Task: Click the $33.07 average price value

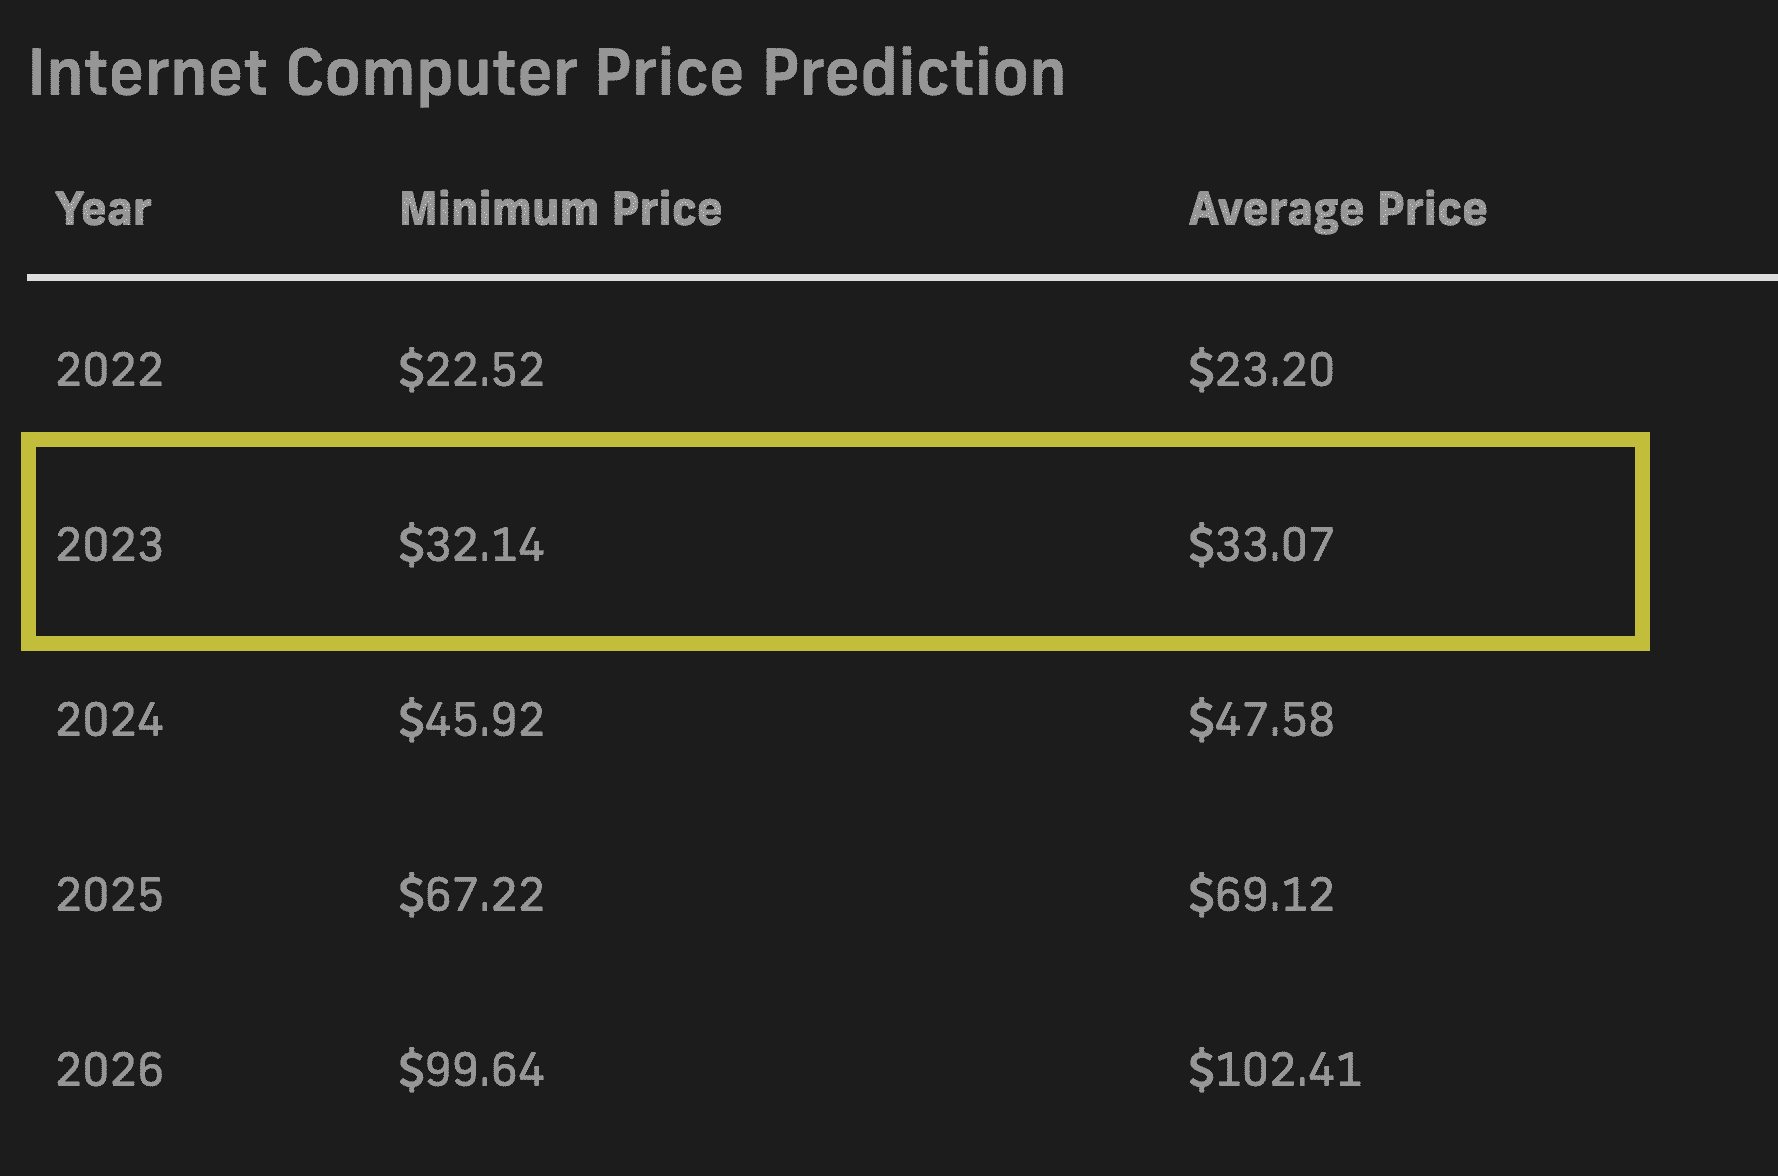Action: 1261,545
